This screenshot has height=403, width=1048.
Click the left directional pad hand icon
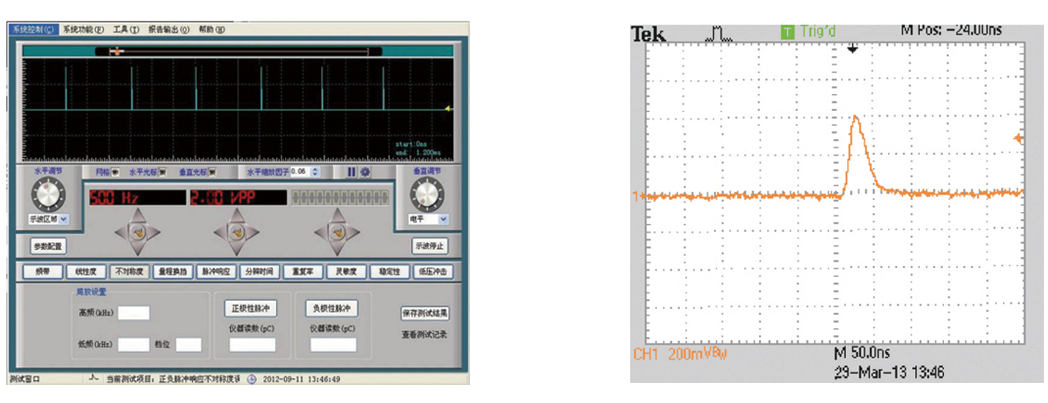[x=138, y=233]
